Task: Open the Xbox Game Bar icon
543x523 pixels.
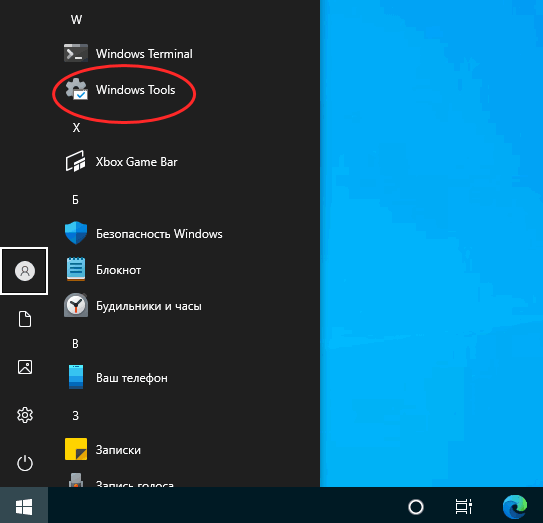Action: pos(75,161)
